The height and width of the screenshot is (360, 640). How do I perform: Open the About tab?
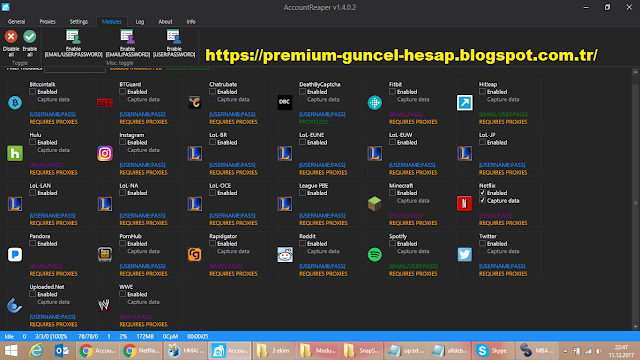coord(165,22)
